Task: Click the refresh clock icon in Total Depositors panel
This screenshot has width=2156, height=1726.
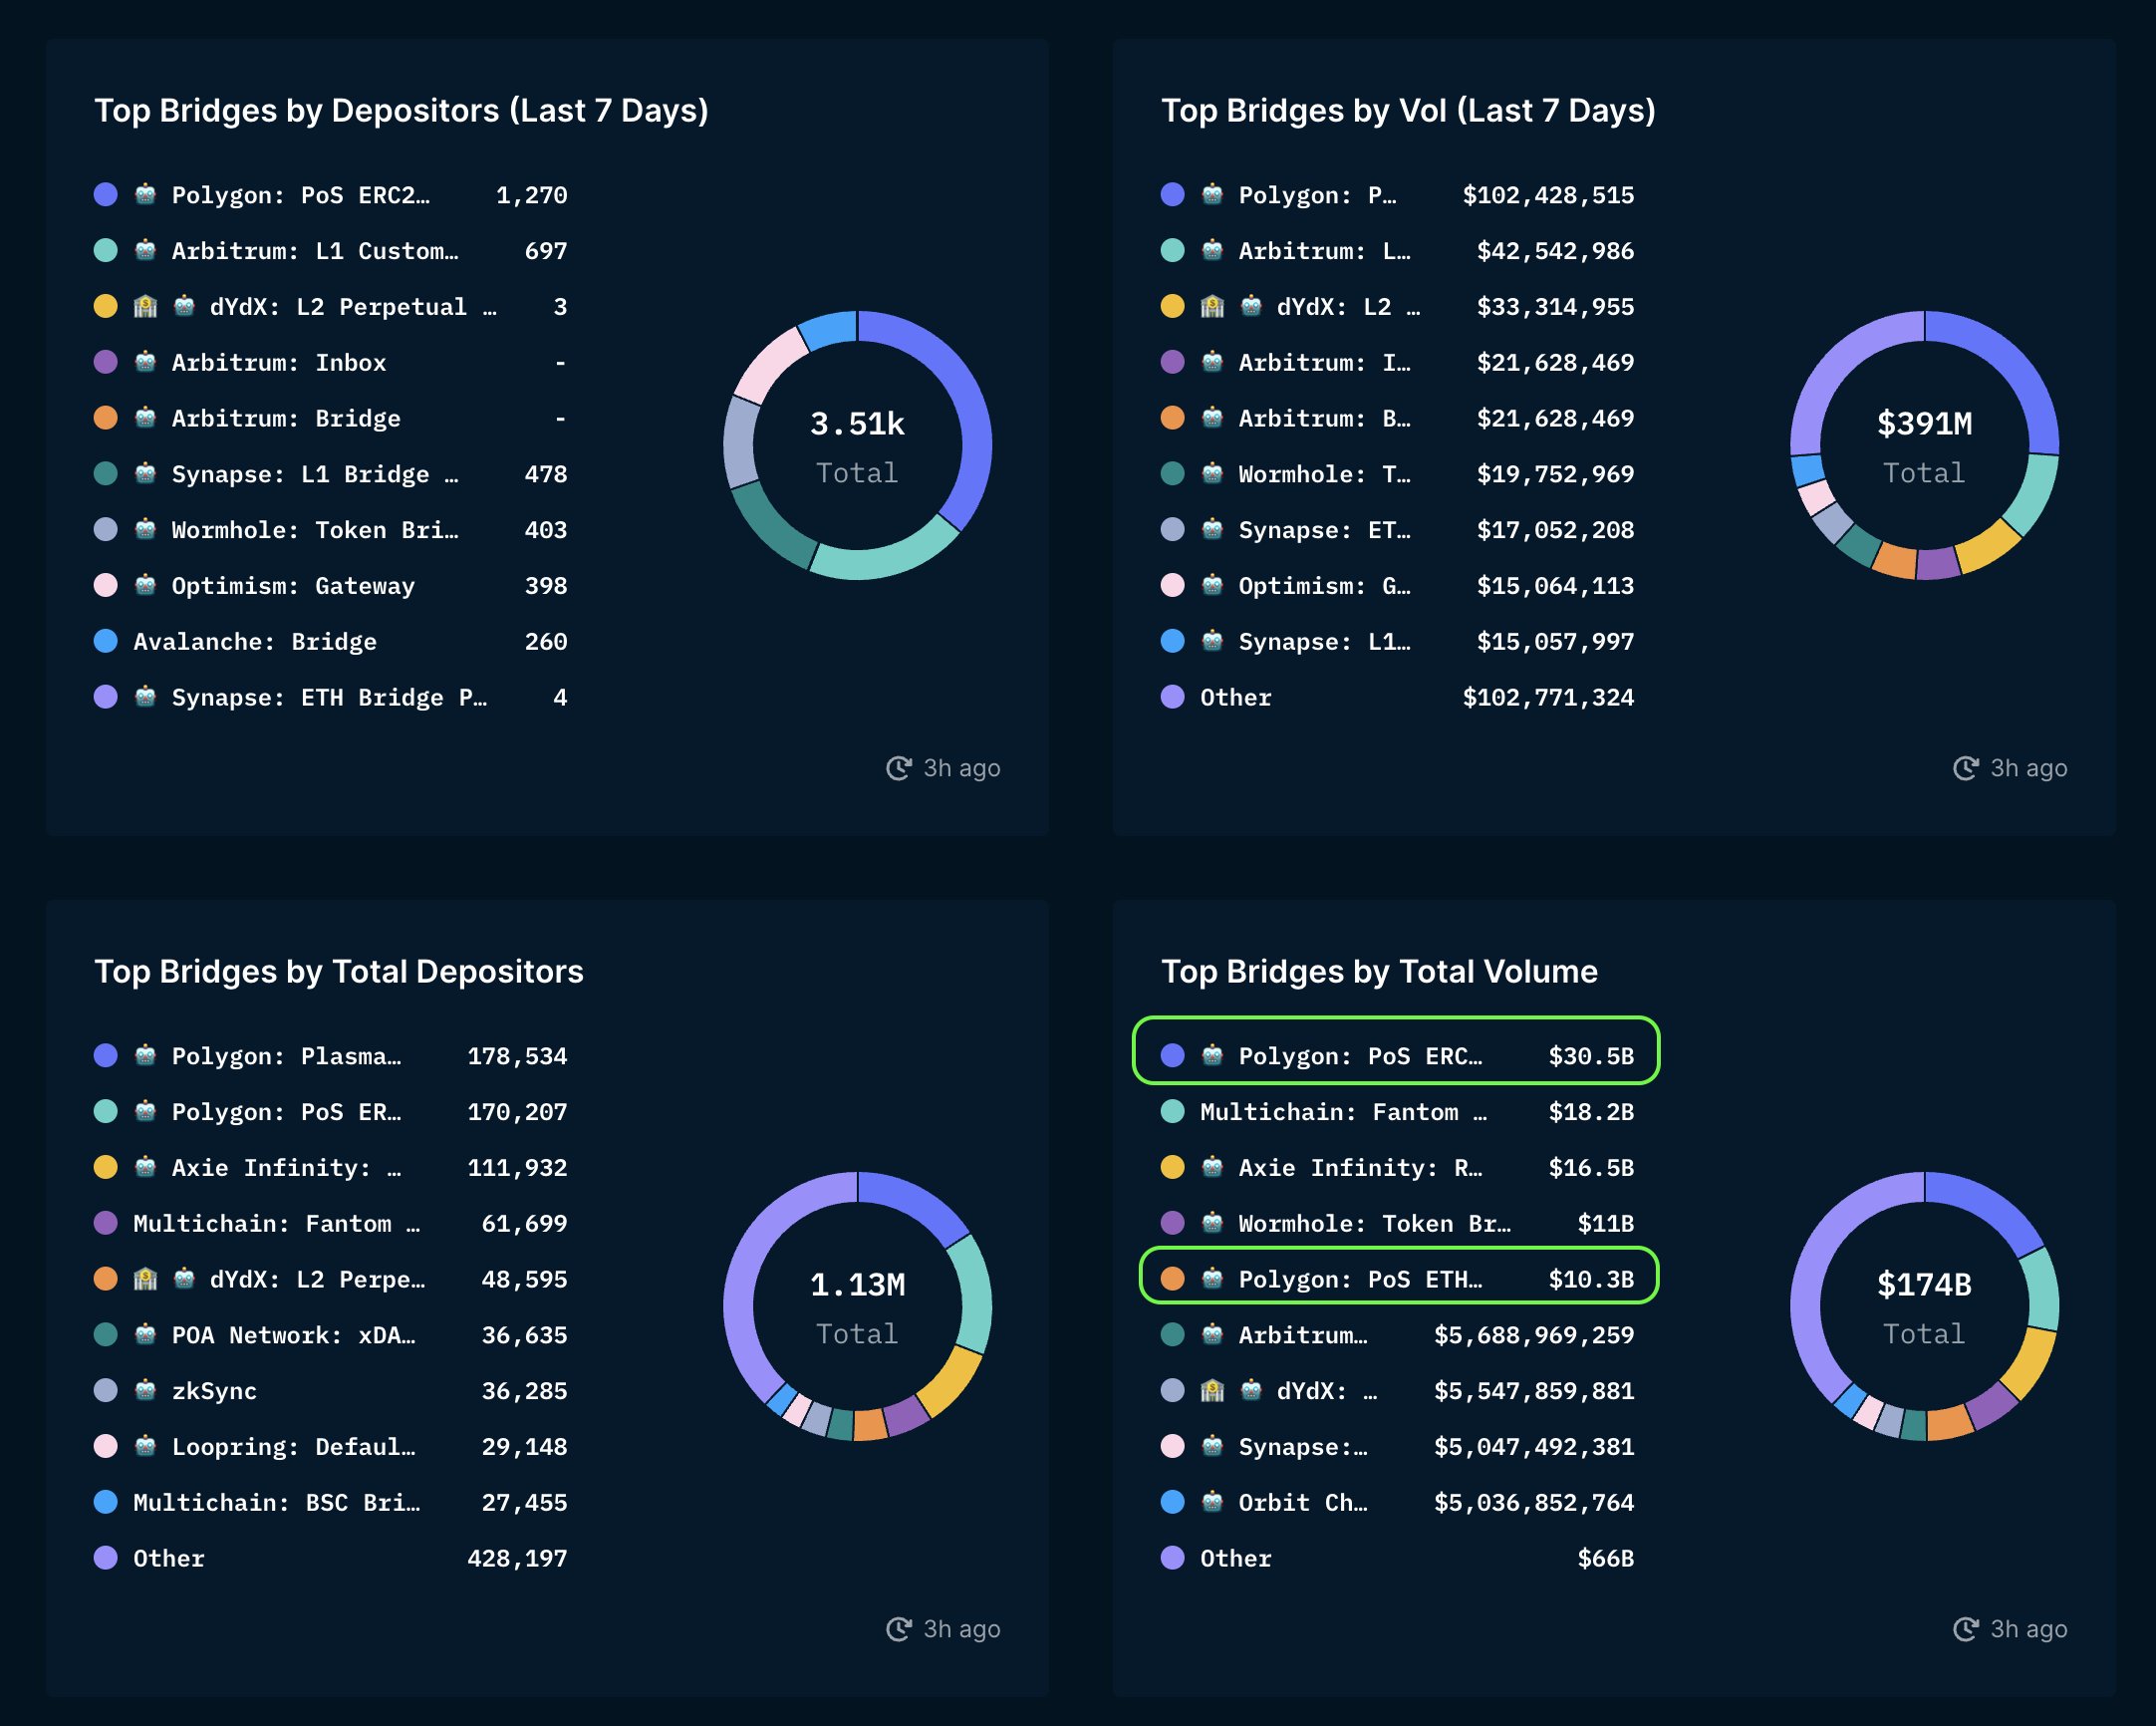Action: [898, 1629]
